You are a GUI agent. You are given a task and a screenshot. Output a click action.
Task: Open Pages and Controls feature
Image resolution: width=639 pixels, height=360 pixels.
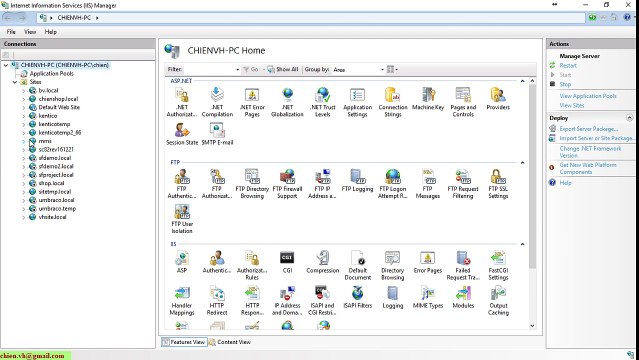463,103
